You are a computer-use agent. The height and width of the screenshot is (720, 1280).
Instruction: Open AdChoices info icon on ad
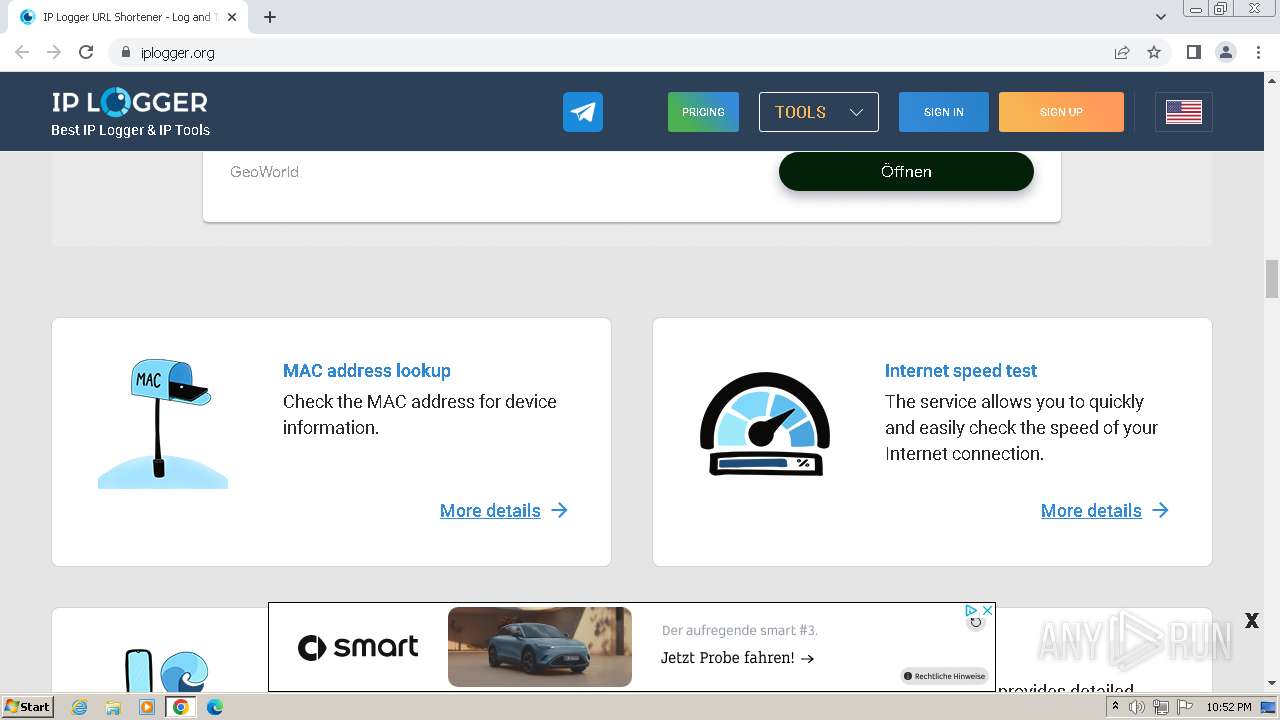tap(971, 610)
